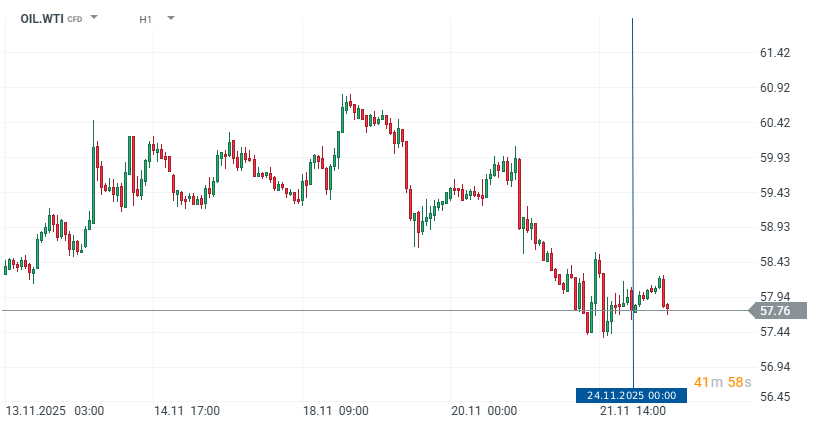
Task: Select the H1 timeframe label
Action: [x=145, y=19]
